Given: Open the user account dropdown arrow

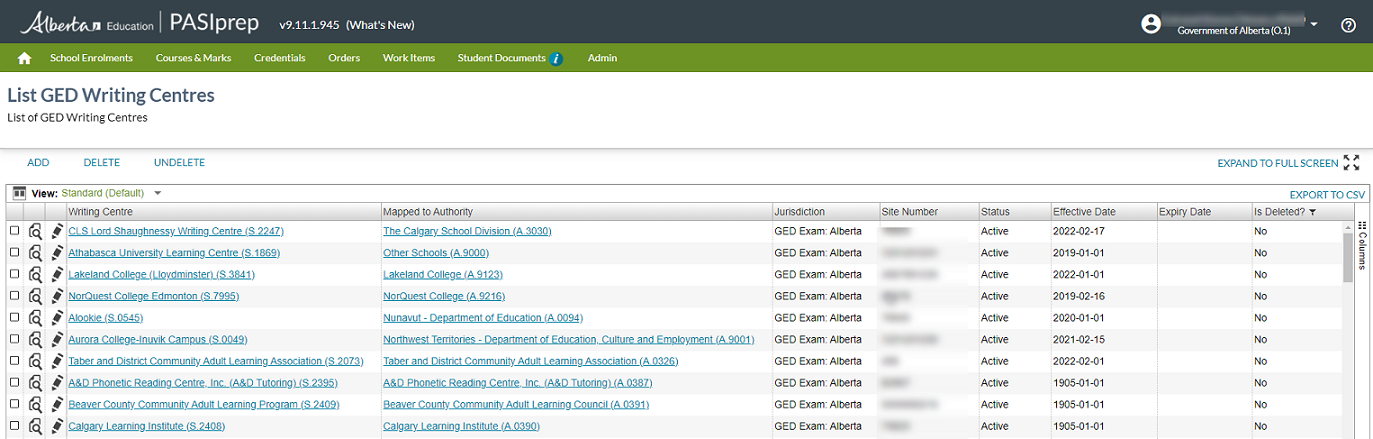Looking at the screenshot, I should (1314, 24).
